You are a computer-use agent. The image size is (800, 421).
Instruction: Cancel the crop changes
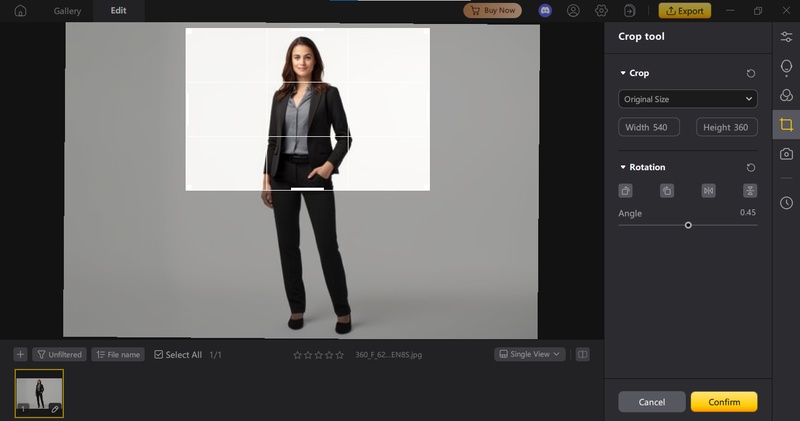pyautogui.click(x=652, y=402)
